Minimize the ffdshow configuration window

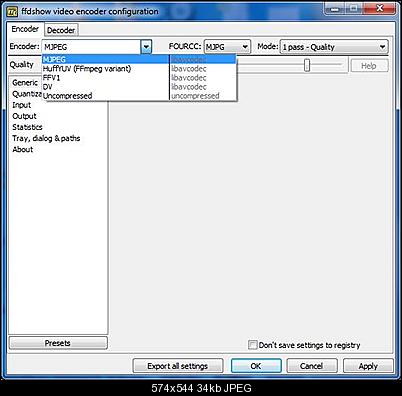(x=336, y=8)
